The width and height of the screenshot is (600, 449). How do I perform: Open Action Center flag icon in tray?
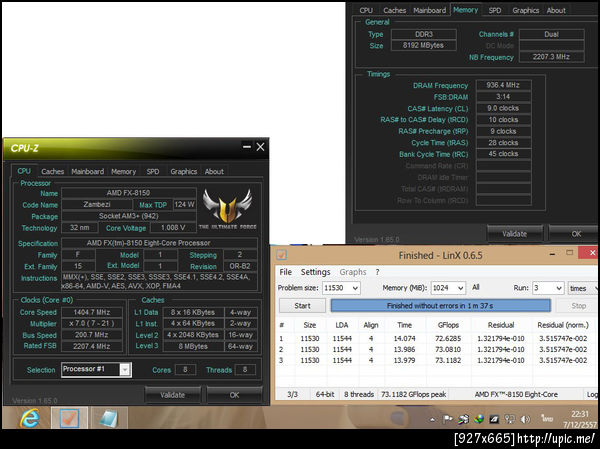(447, 420)
